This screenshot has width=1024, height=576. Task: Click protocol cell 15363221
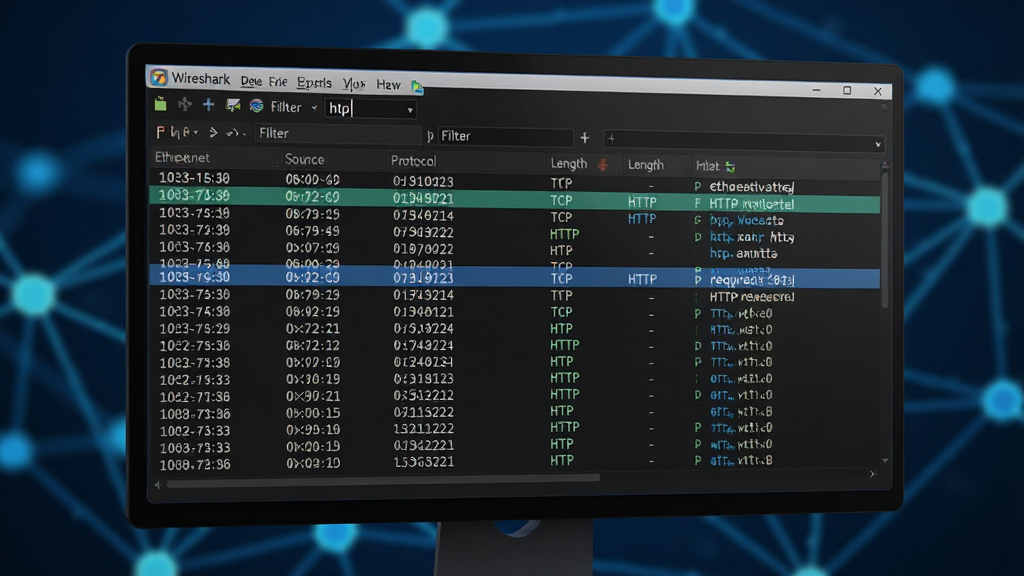[423, 462]
